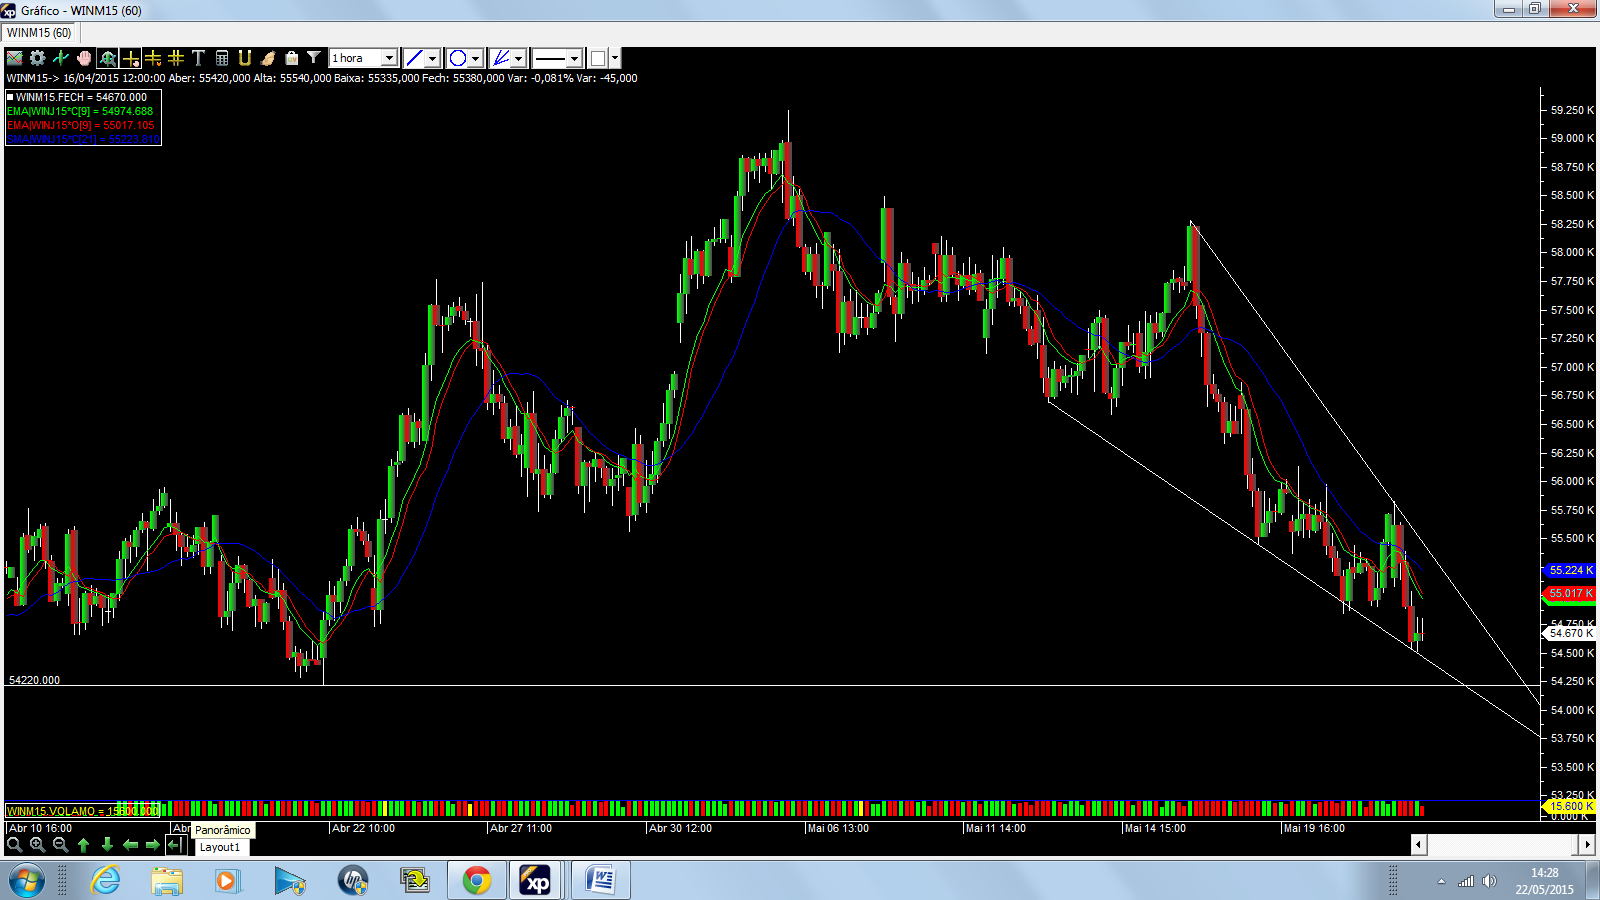Click the green indicator insert icon
This screenshot has width=1600, height=900.
click(x=61, y=58)
